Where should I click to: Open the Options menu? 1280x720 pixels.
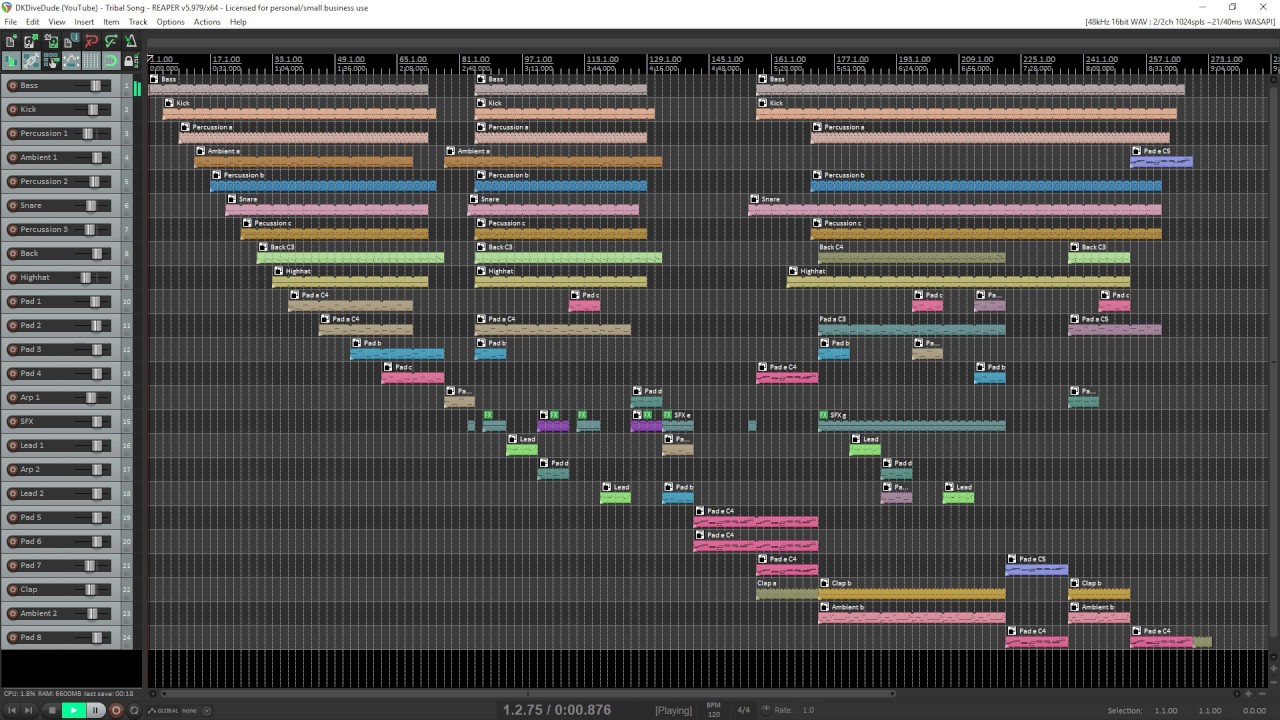pos(170,22)
